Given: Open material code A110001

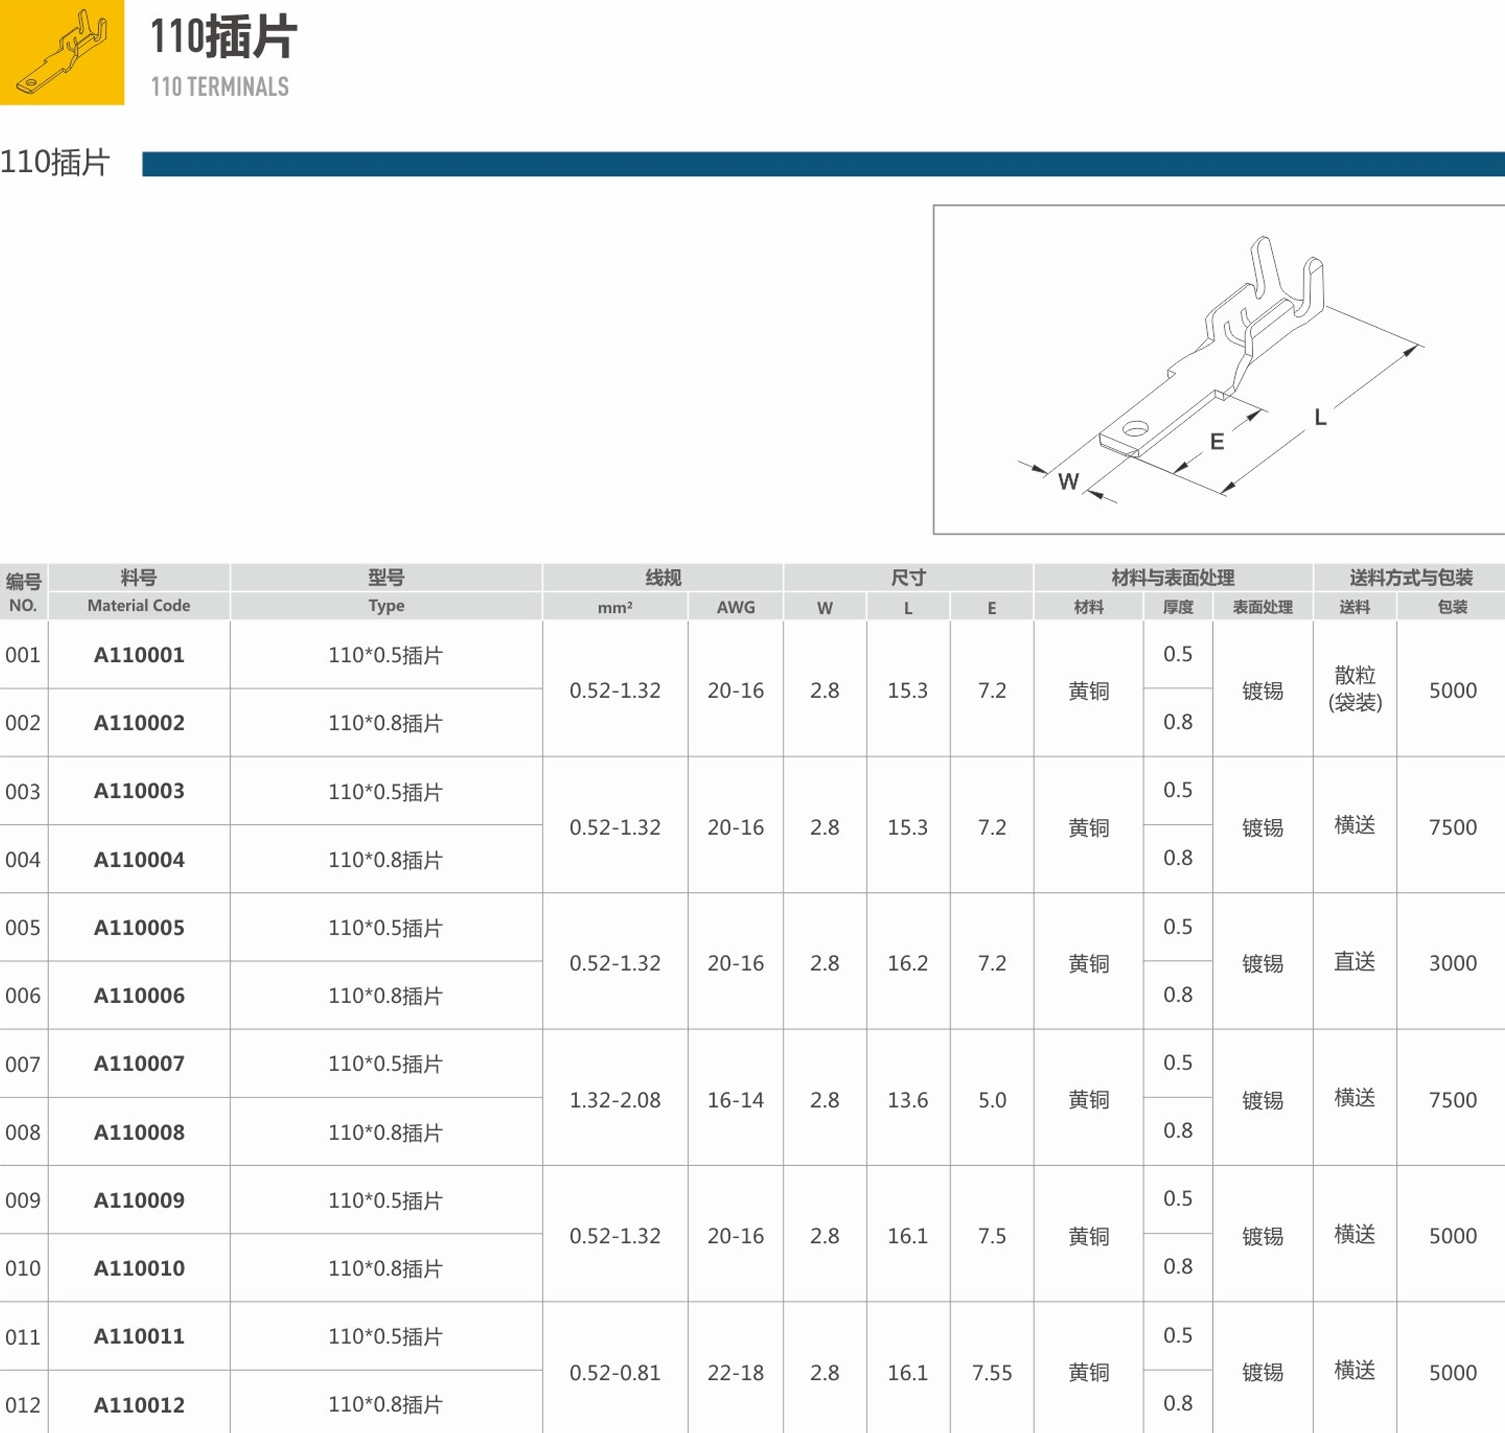Looking at the screenshot, I should coord(139,655).
